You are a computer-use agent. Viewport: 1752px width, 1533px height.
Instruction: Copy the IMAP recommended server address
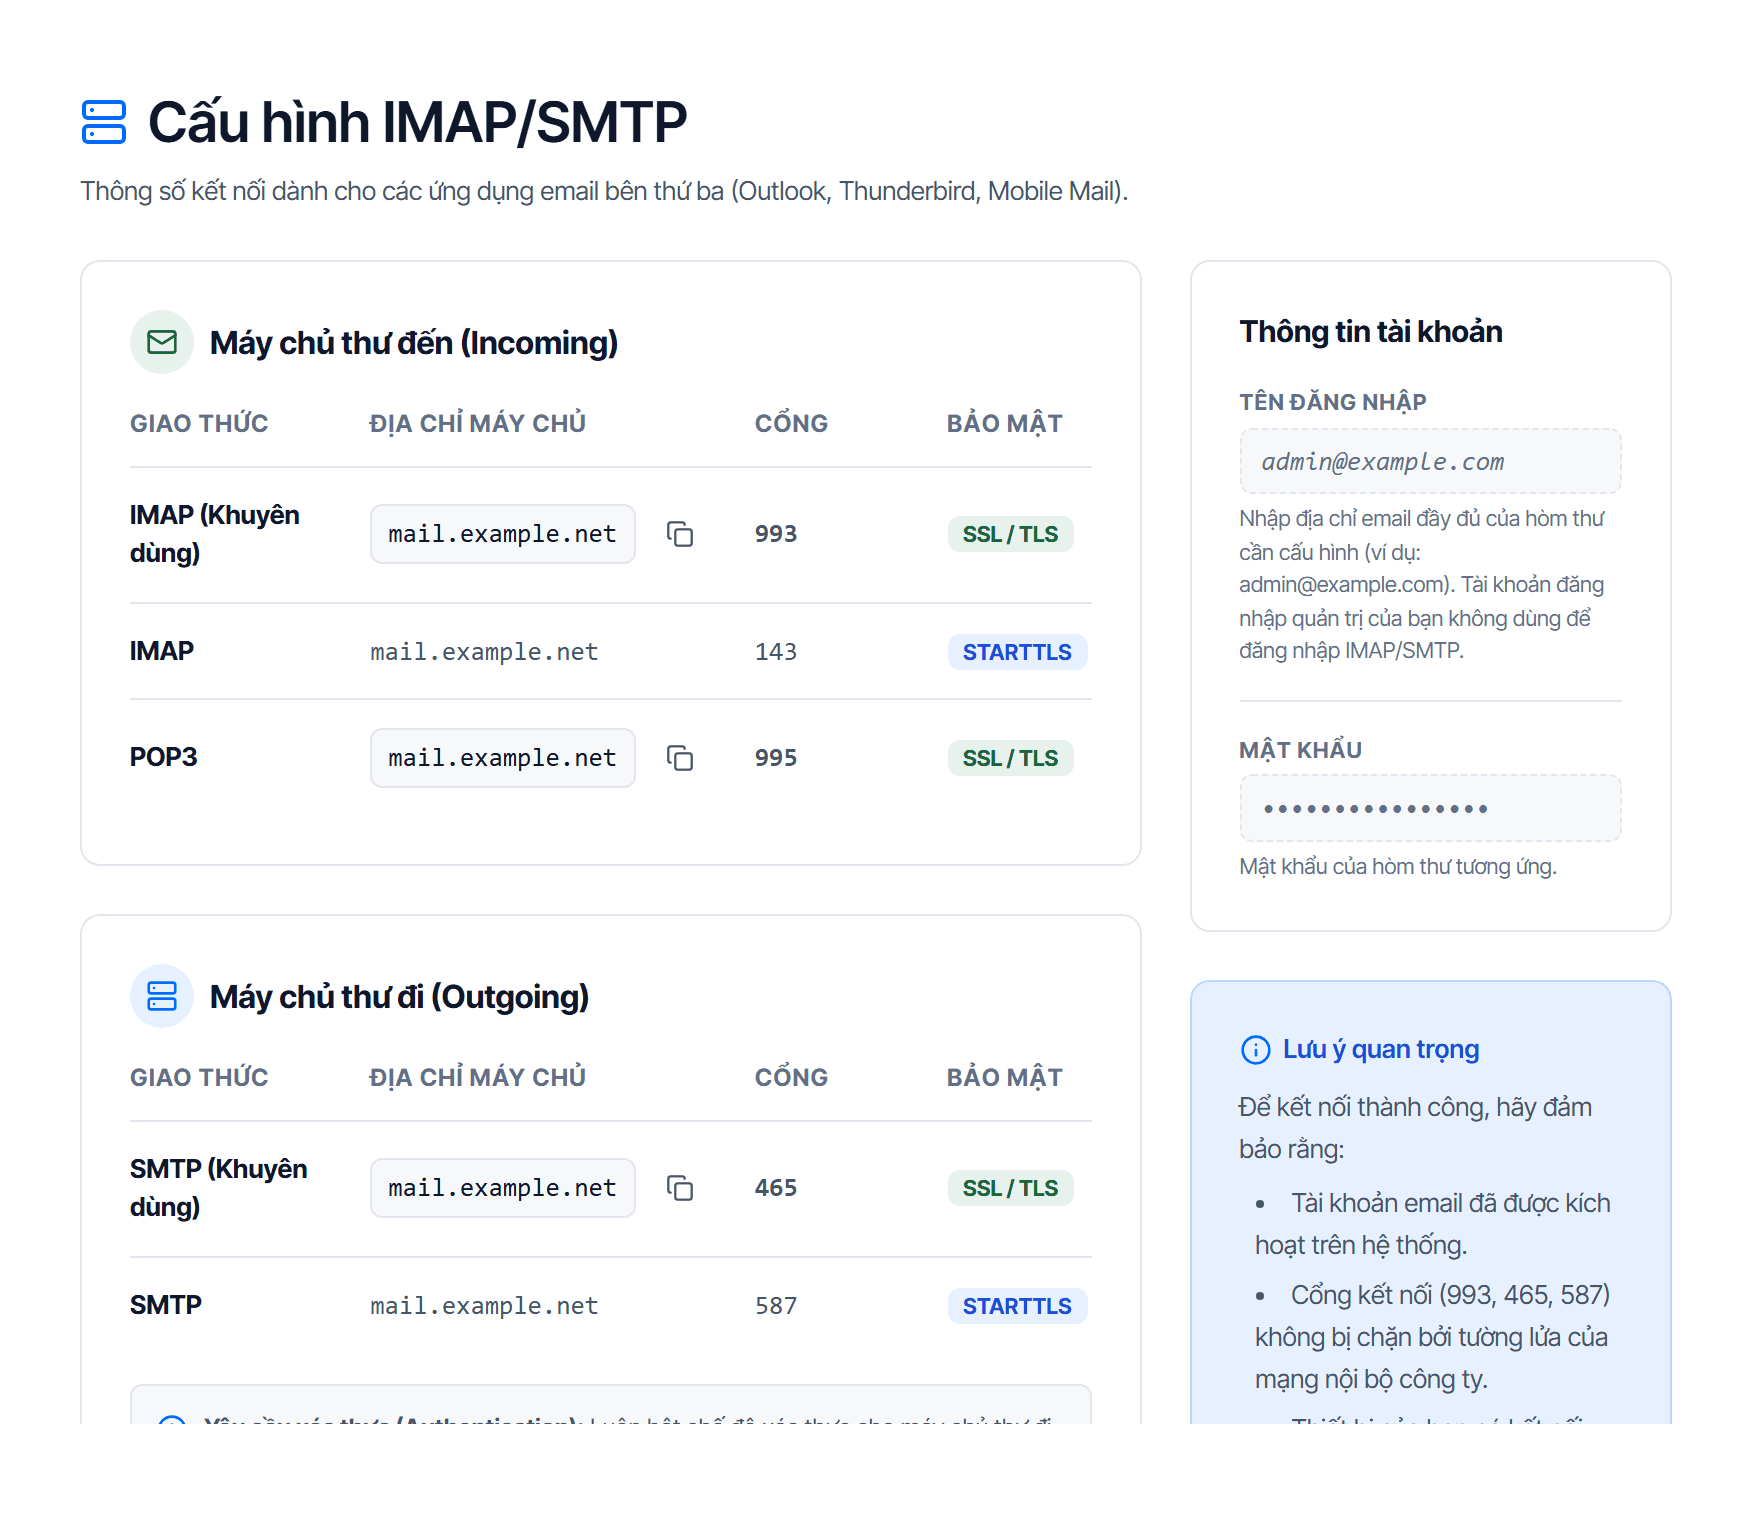680,534
